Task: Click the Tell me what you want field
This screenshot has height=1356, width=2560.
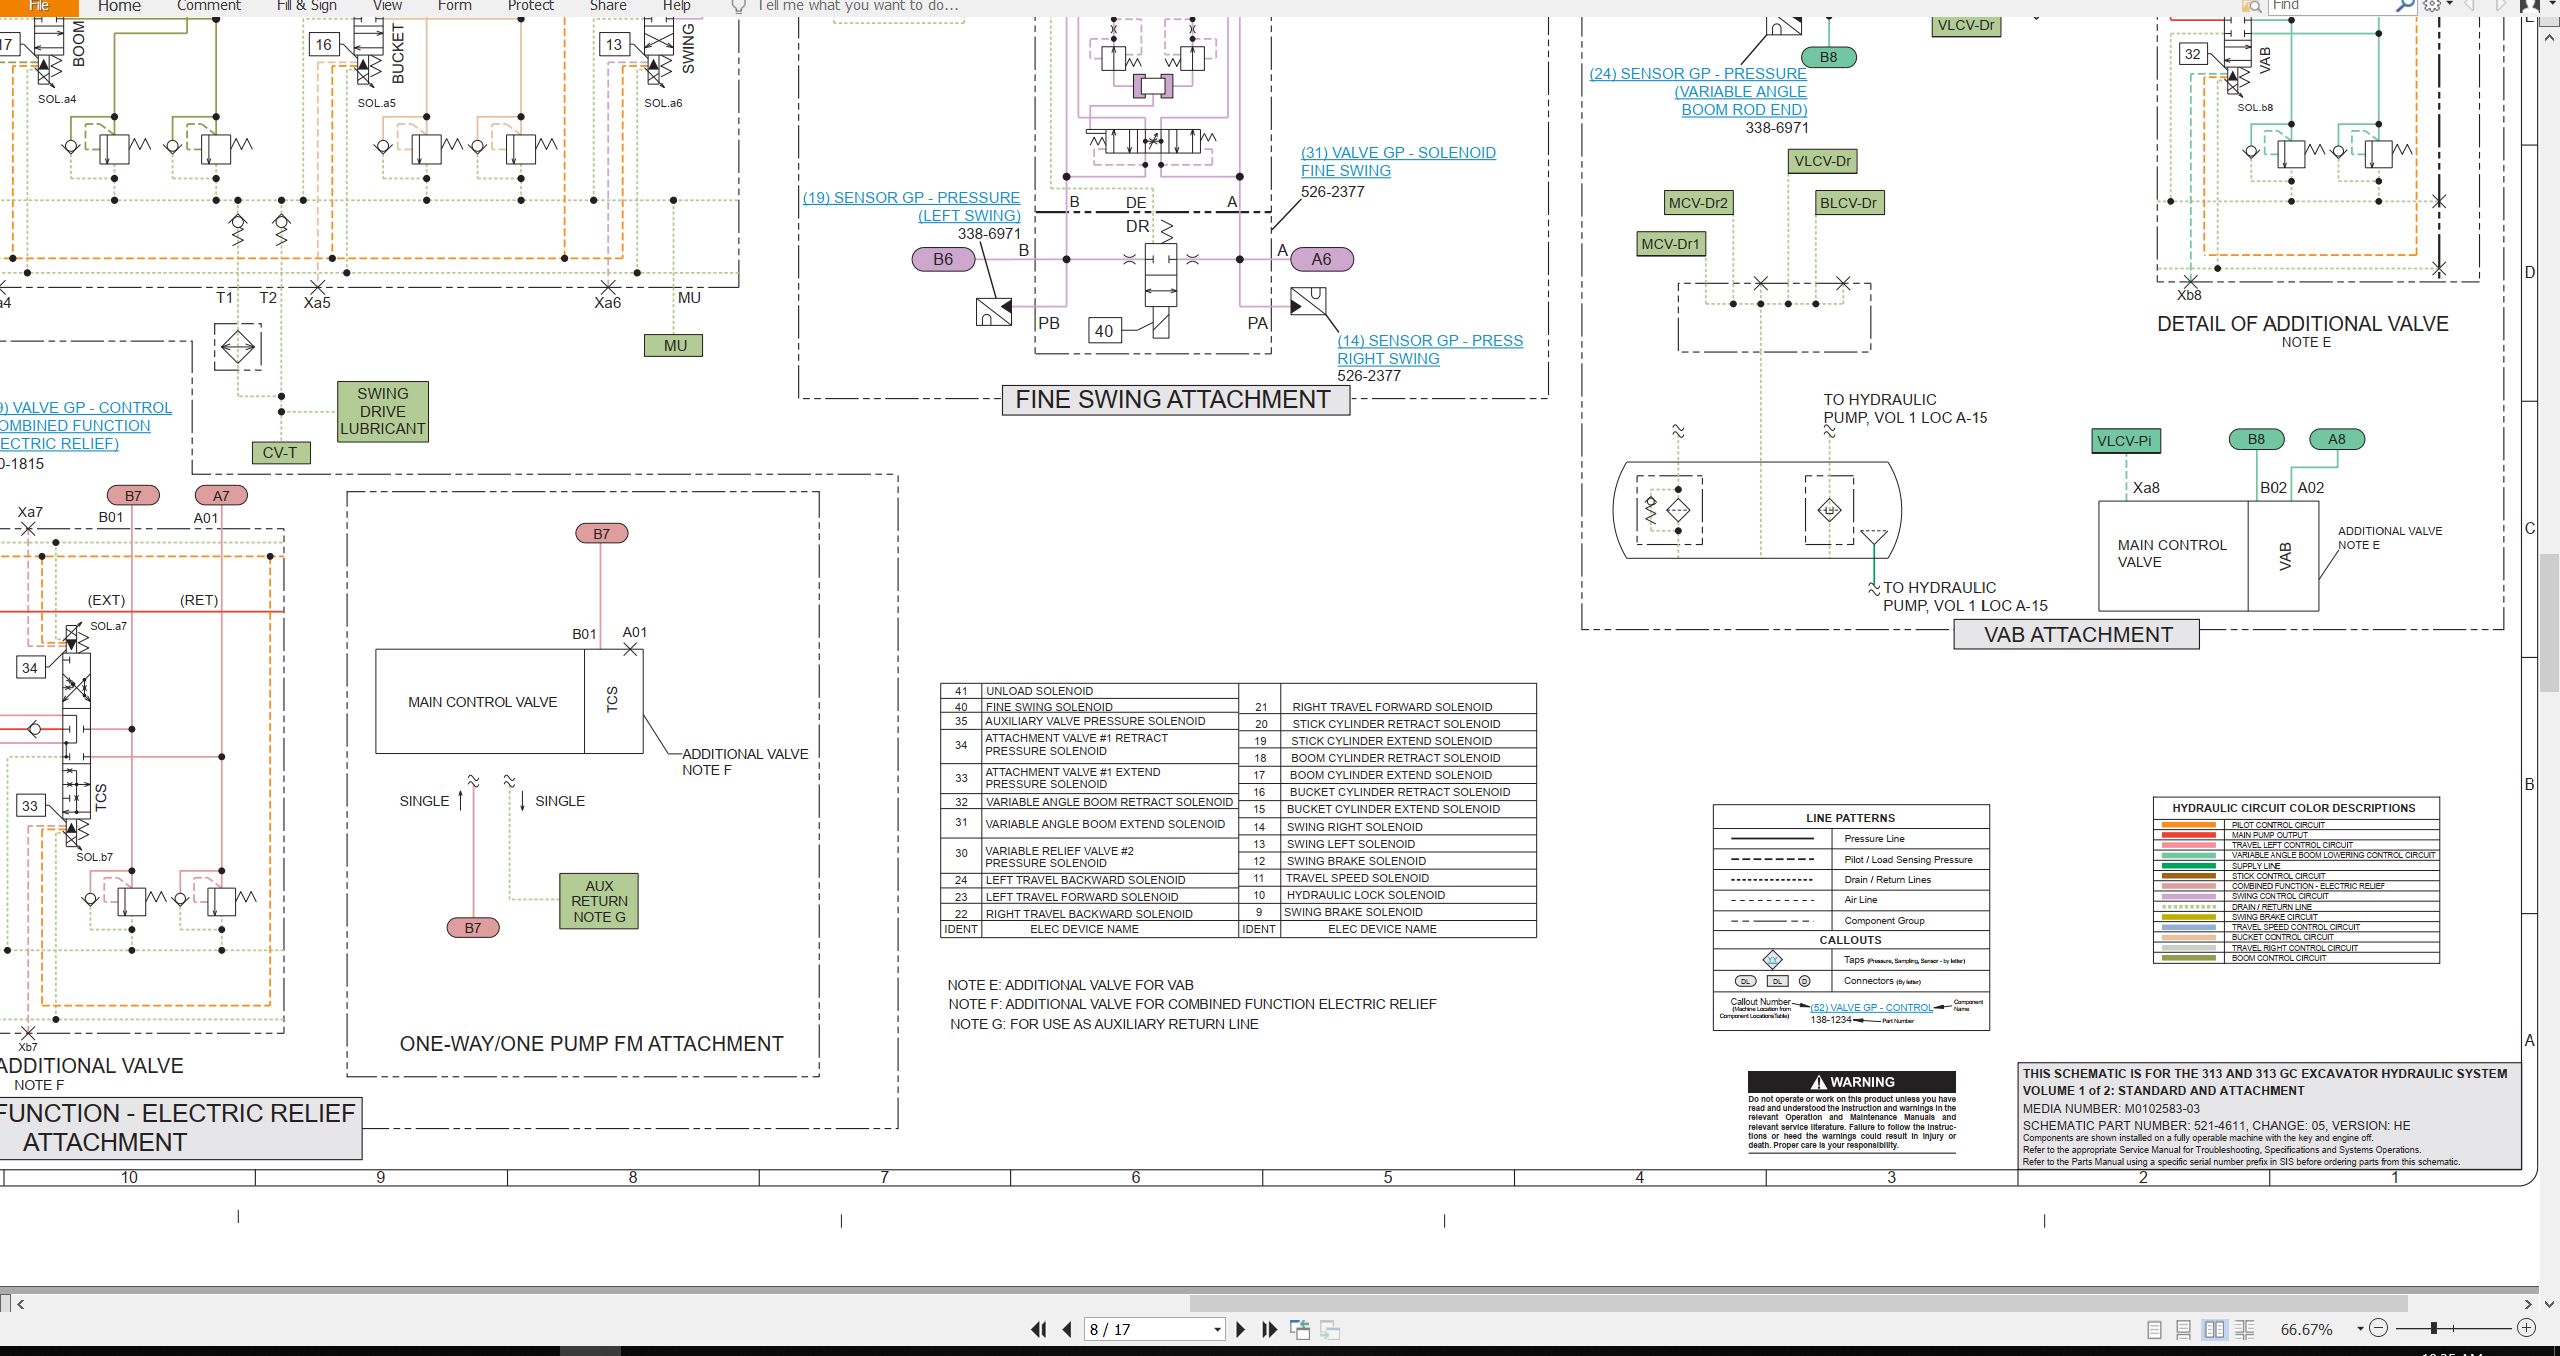Action: coord(858,6)
